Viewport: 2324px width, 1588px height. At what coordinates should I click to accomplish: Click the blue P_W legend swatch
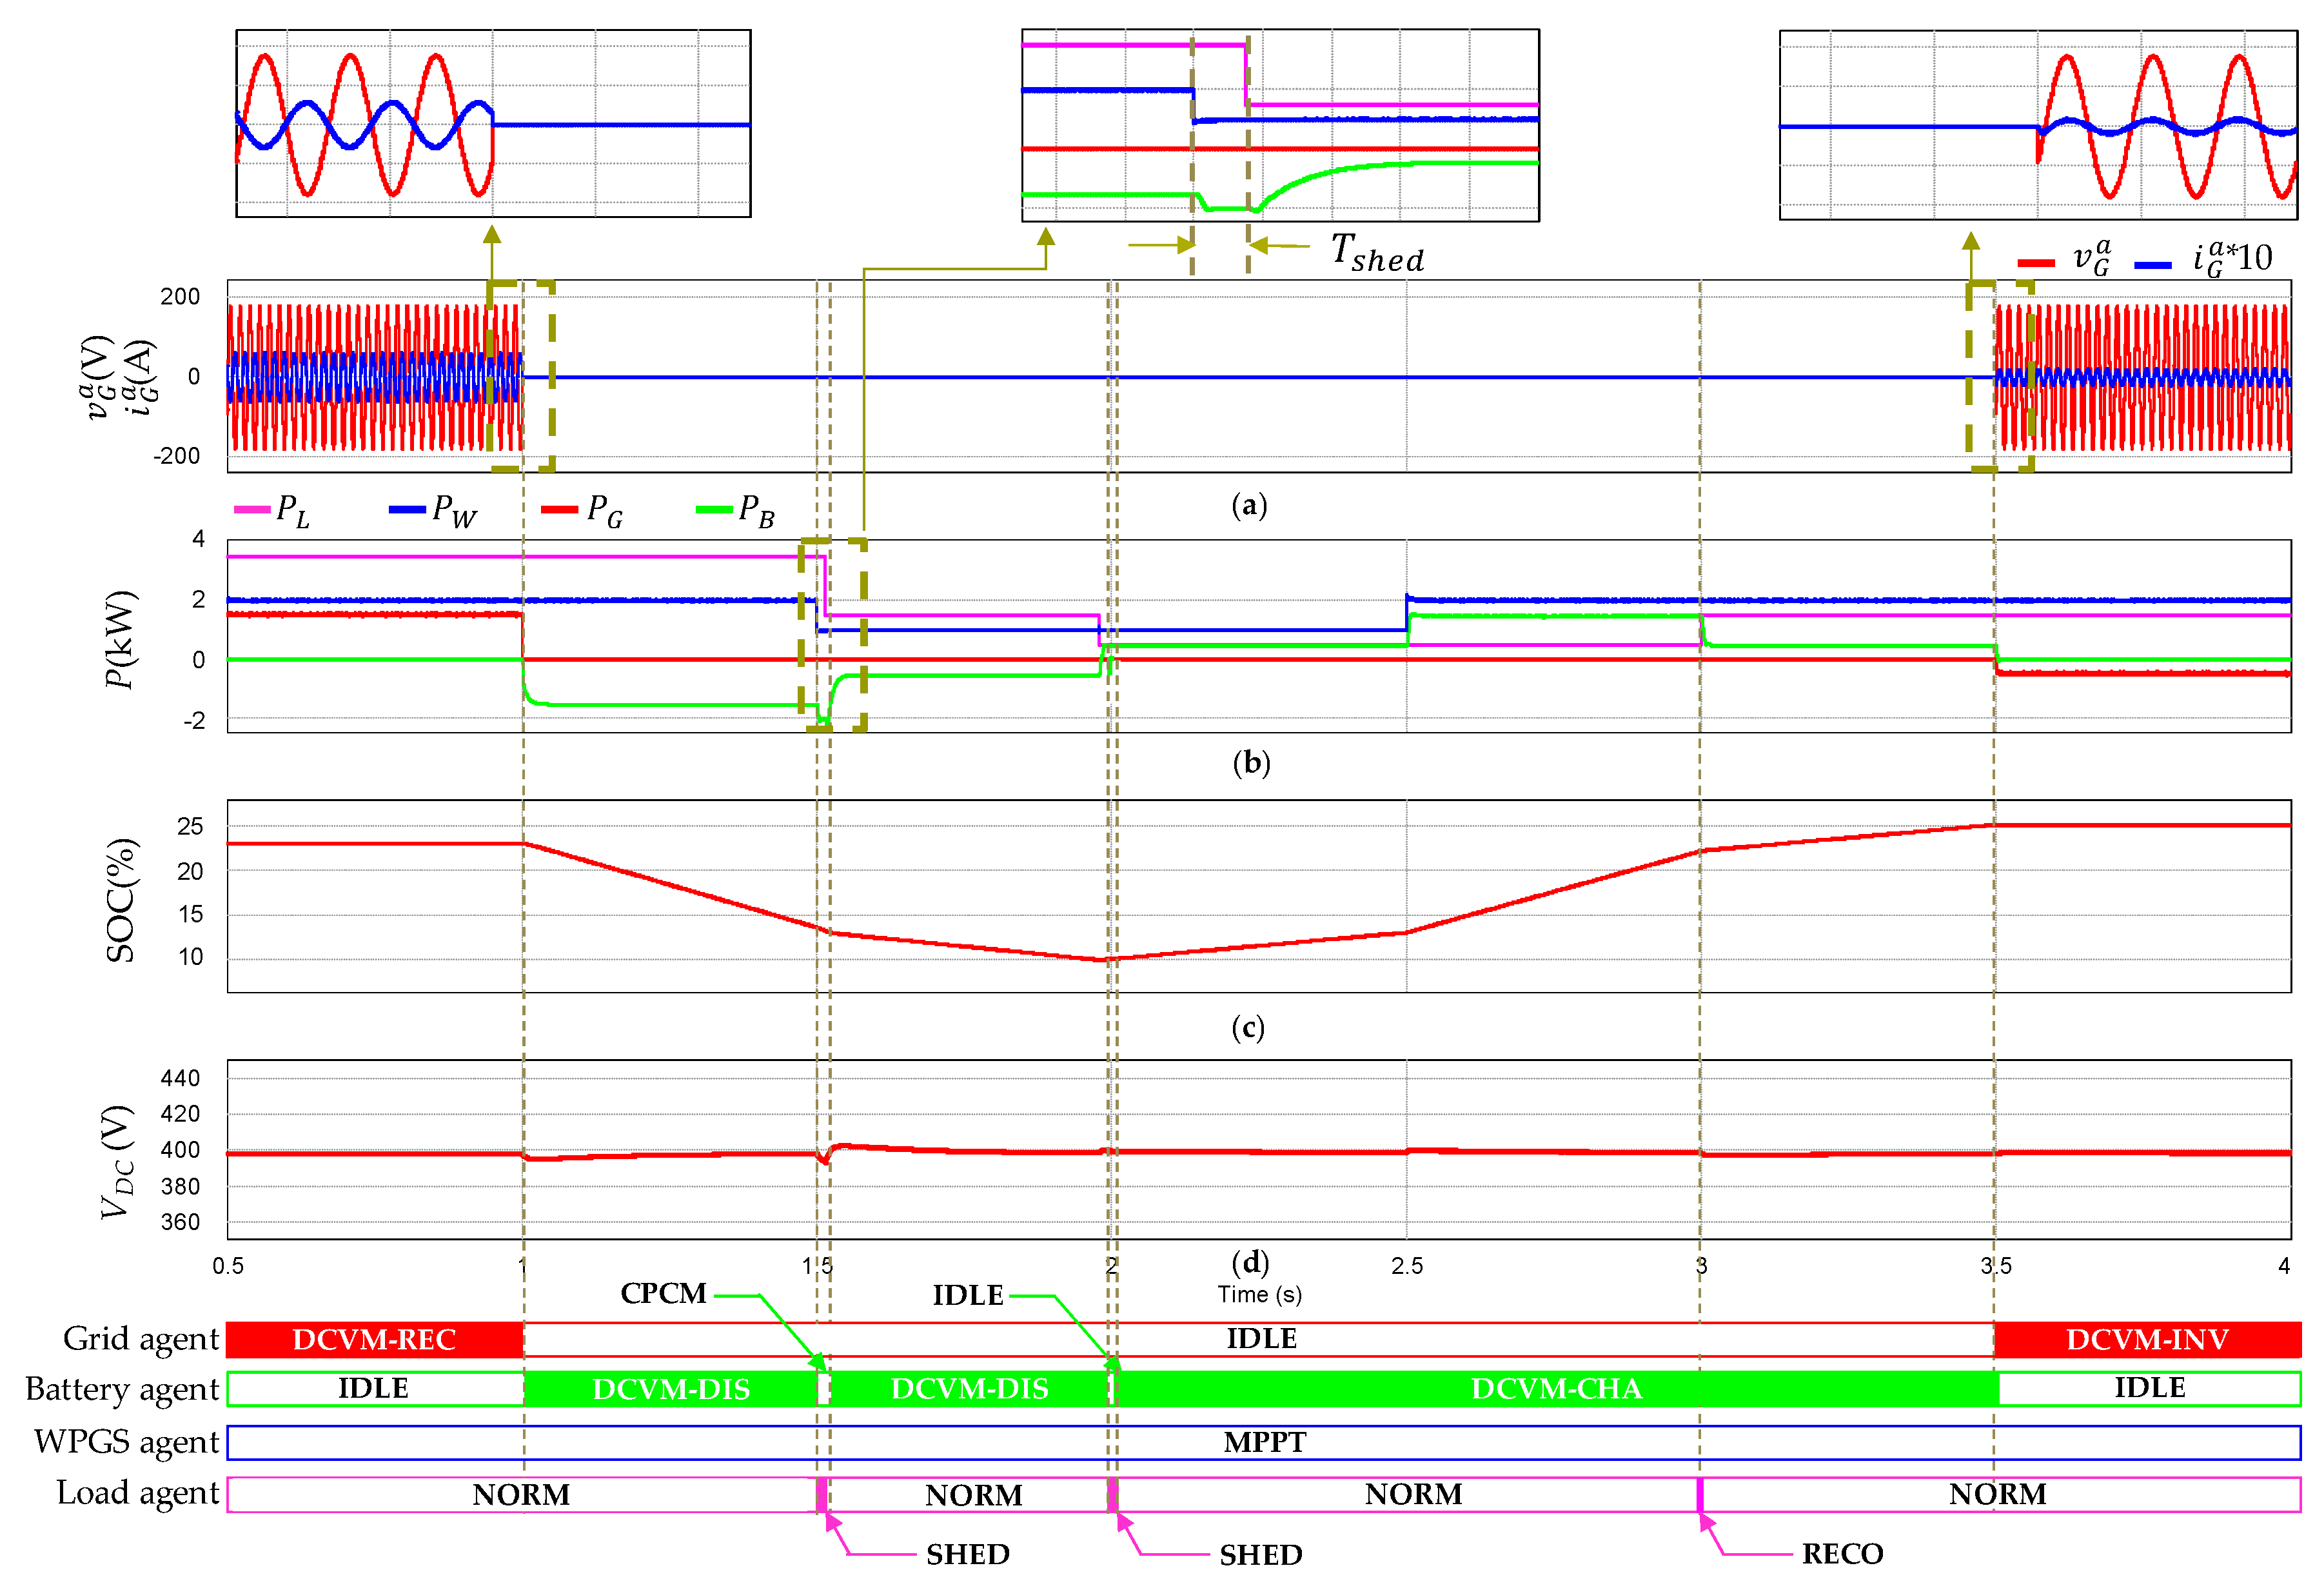407,510
